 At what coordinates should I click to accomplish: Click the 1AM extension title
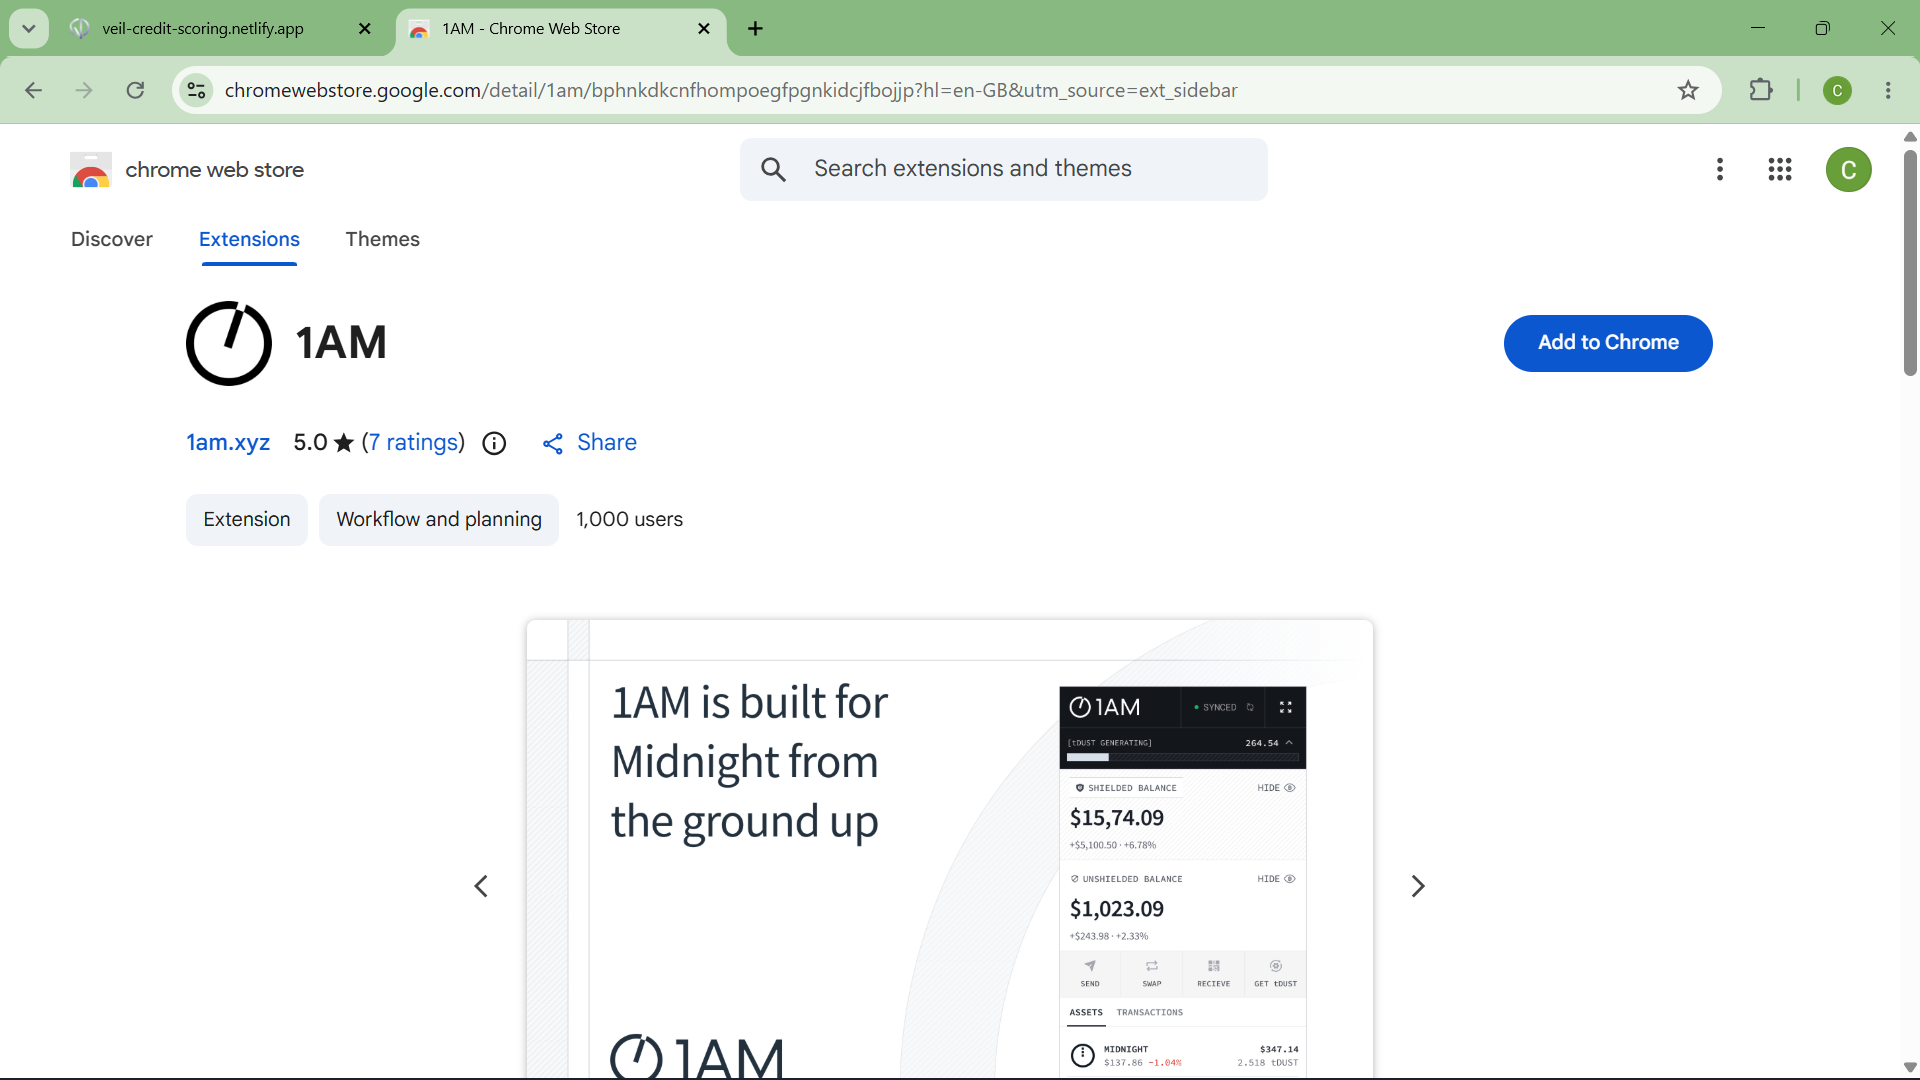(341, 343)
